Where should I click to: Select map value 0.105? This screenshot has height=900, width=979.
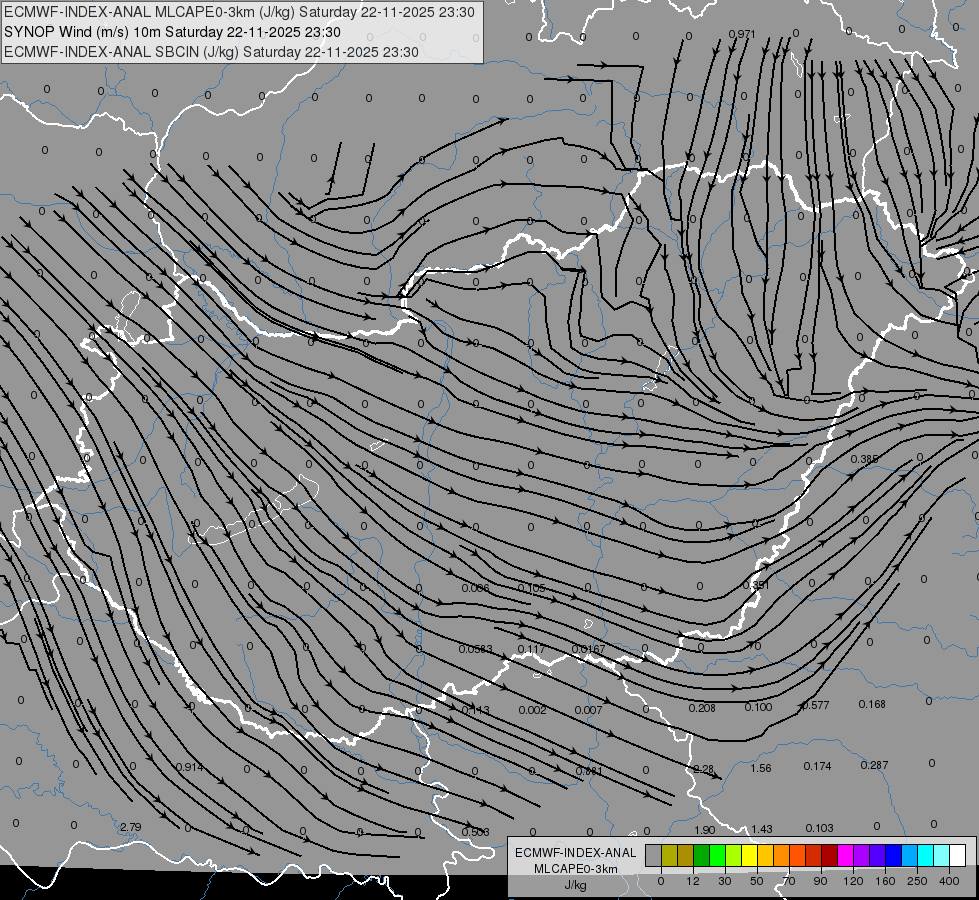(x=531, y=588)
